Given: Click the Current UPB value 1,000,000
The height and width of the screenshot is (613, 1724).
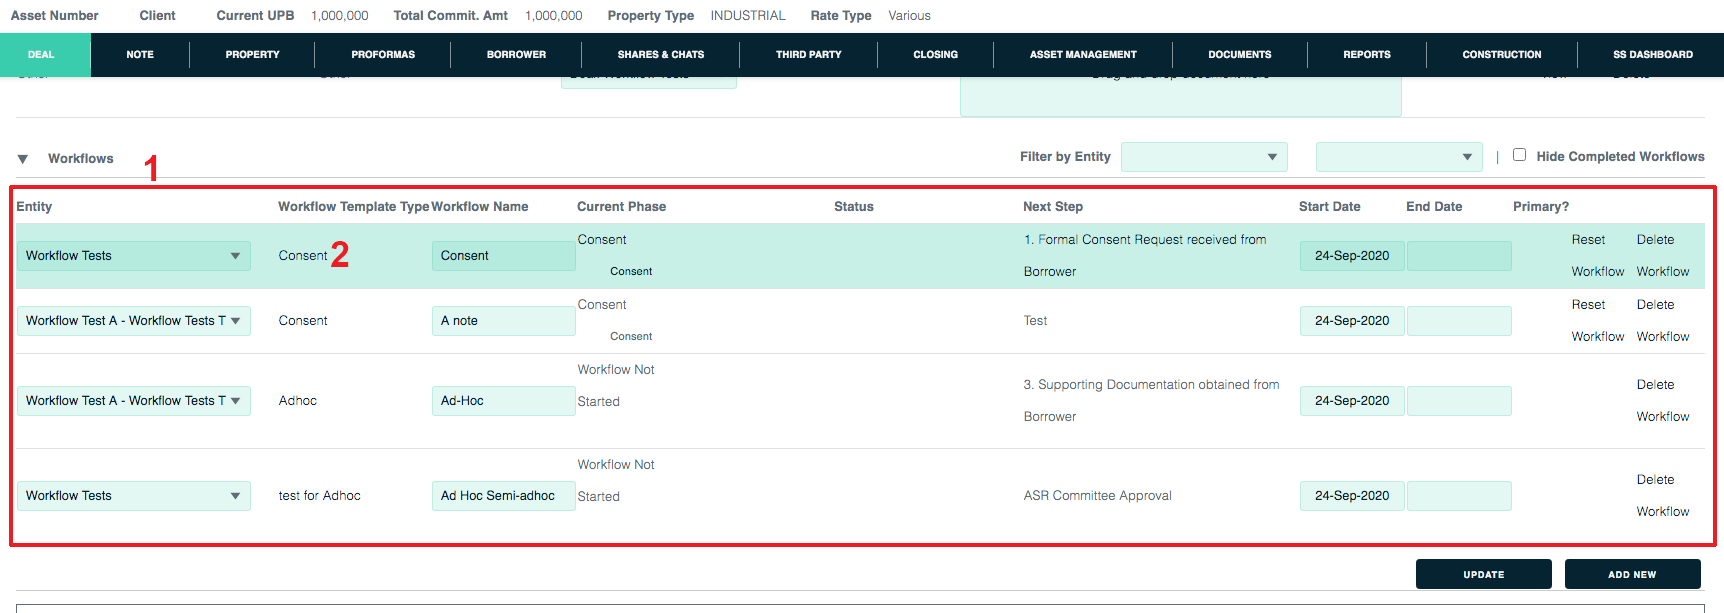Looking at the screenshot, I should click(x=340, y=16).
